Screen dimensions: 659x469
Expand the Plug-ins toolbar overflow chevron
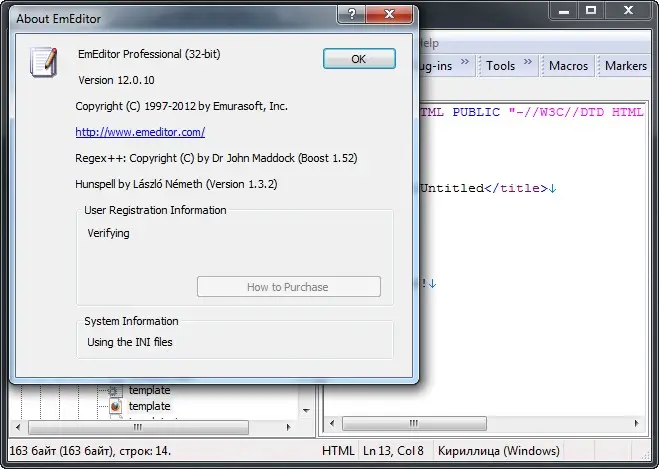[x=464, y=62]
